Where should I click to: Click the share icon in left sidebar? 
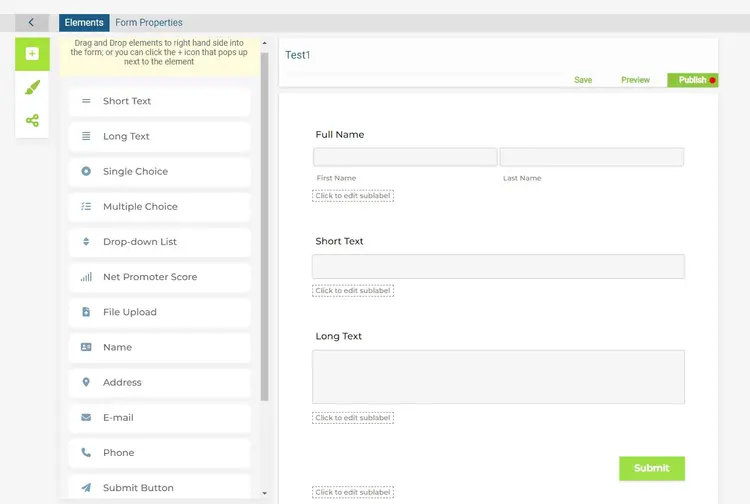click(x=32, y=121)
